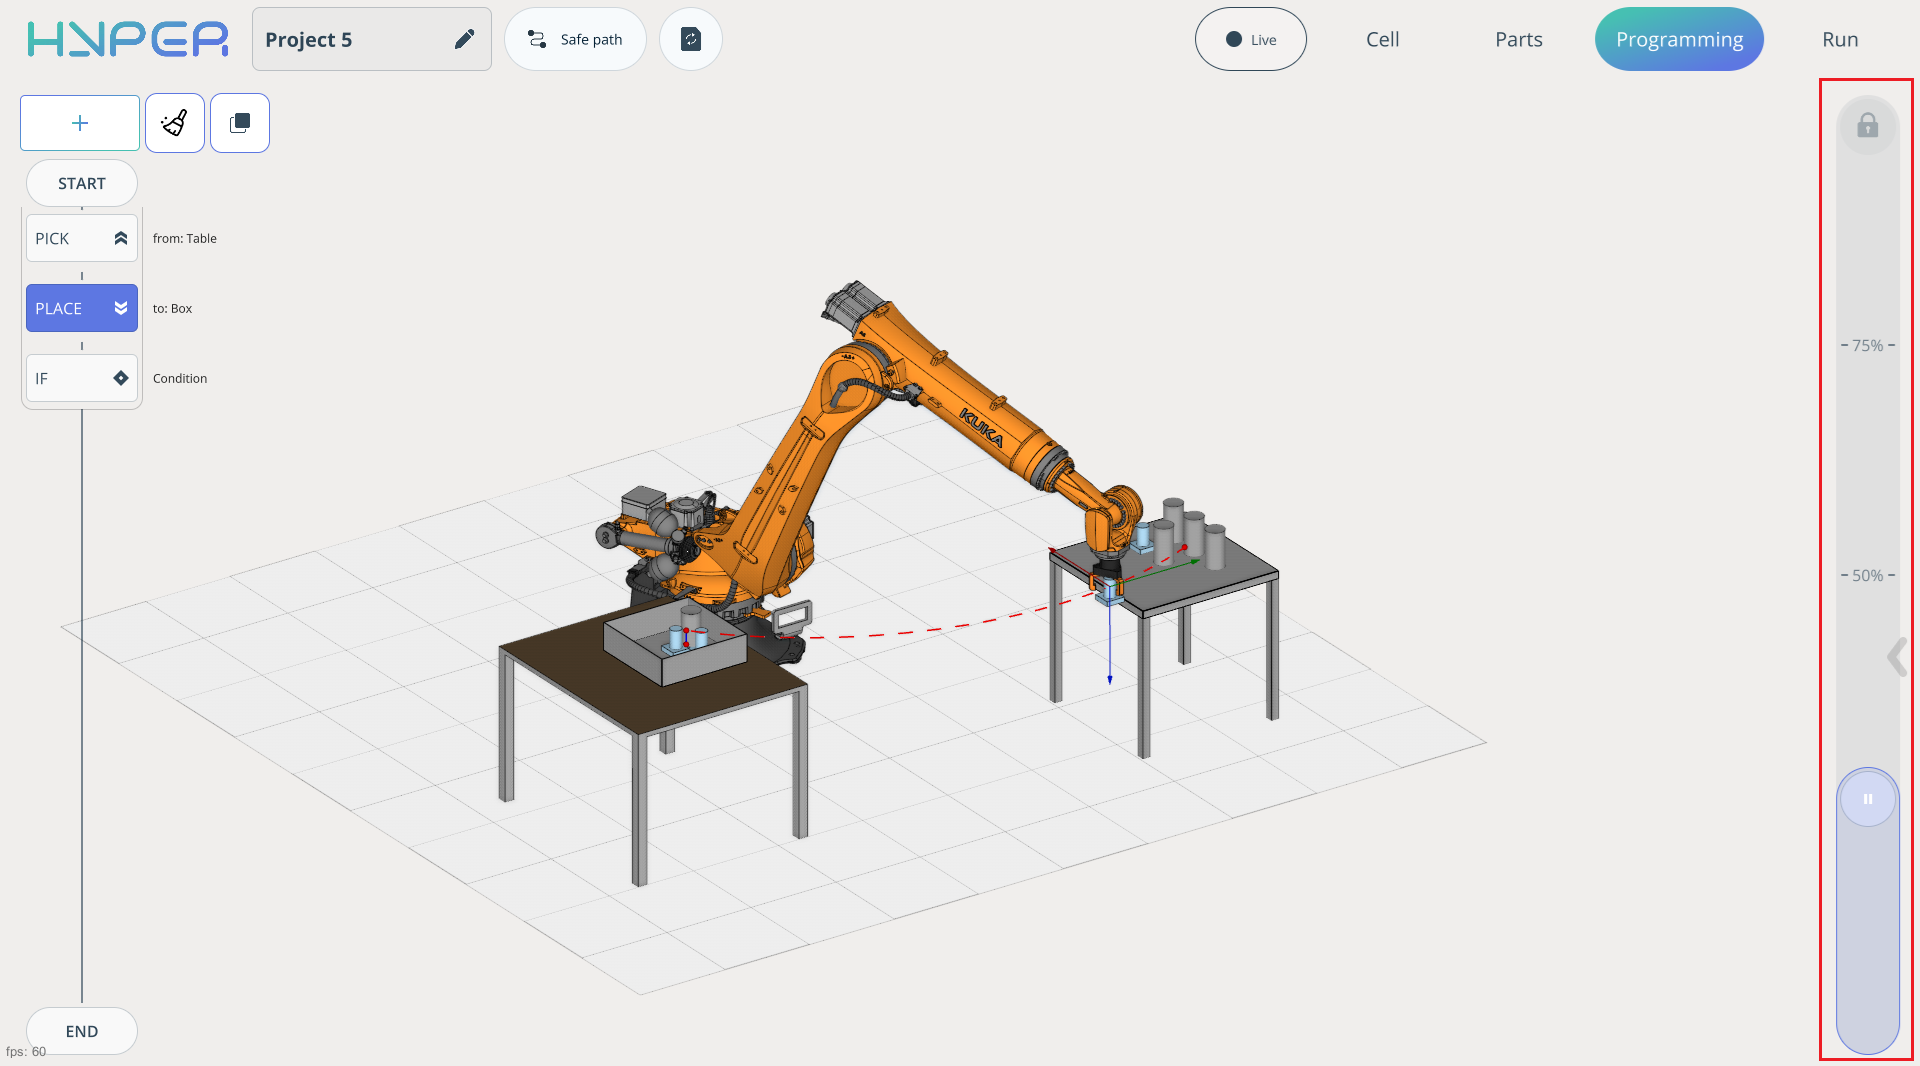Click the HYPER logo
Image resolution: width=1920 pixels, height=1066 pixels.
coord(128,39)
